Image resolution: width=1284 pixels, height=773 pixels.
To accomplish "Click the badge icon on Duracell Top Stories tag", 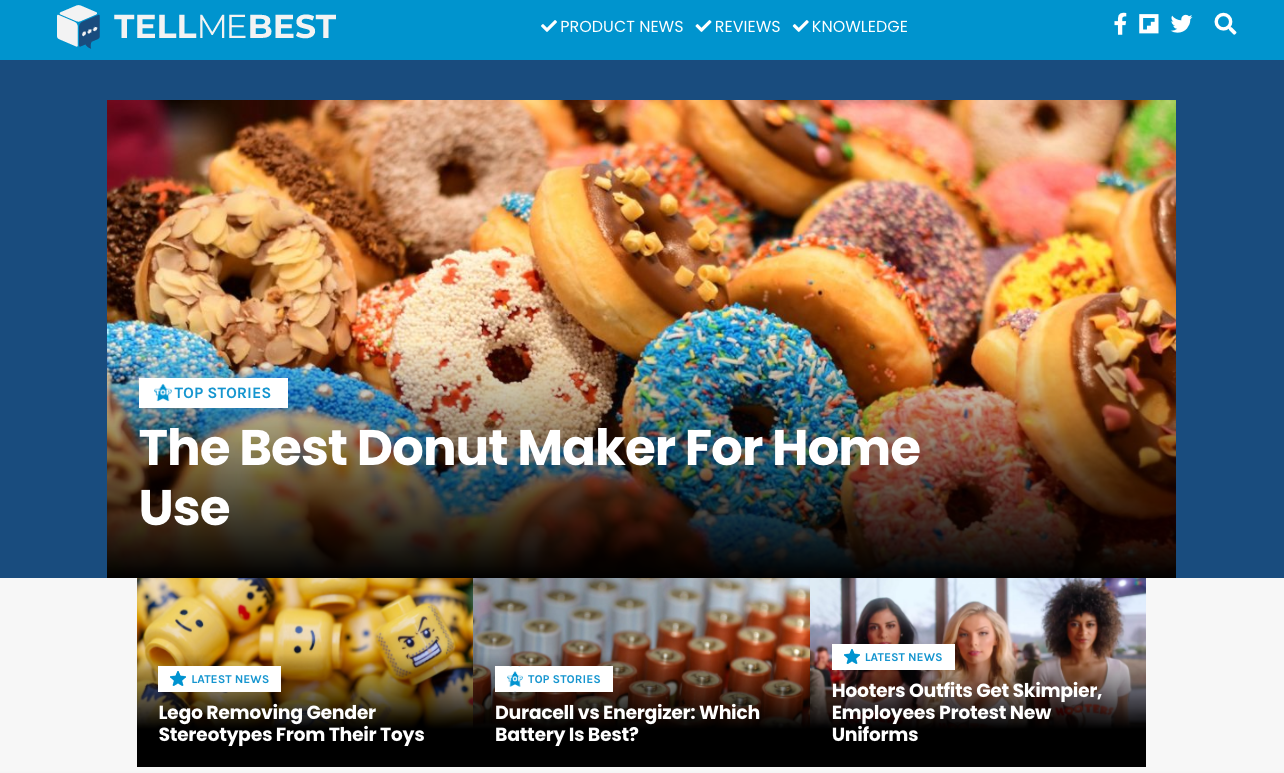I will [x=515, y=679].
